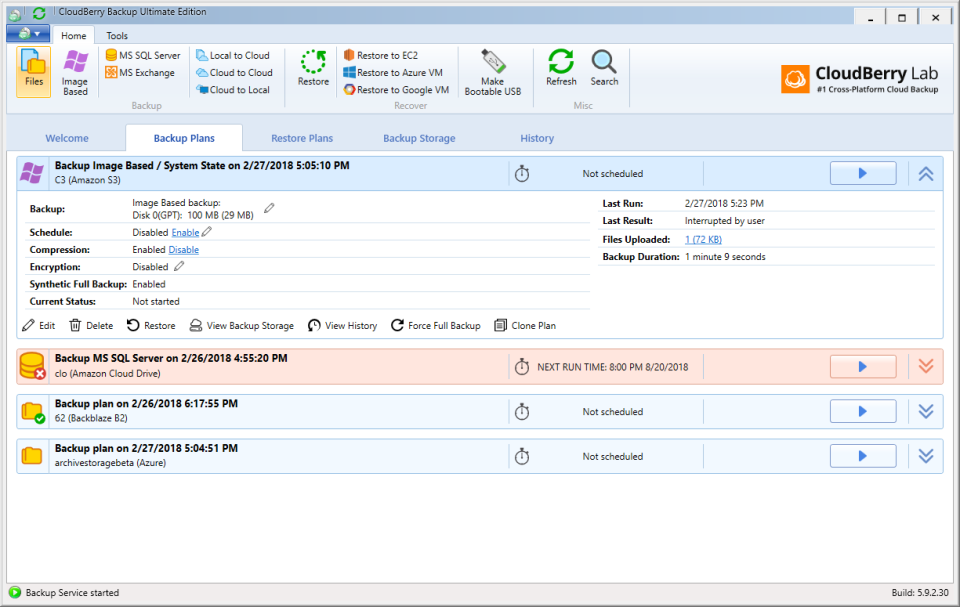
Task: Click the Files backup button in ribbon
Action: click(34, 72)
